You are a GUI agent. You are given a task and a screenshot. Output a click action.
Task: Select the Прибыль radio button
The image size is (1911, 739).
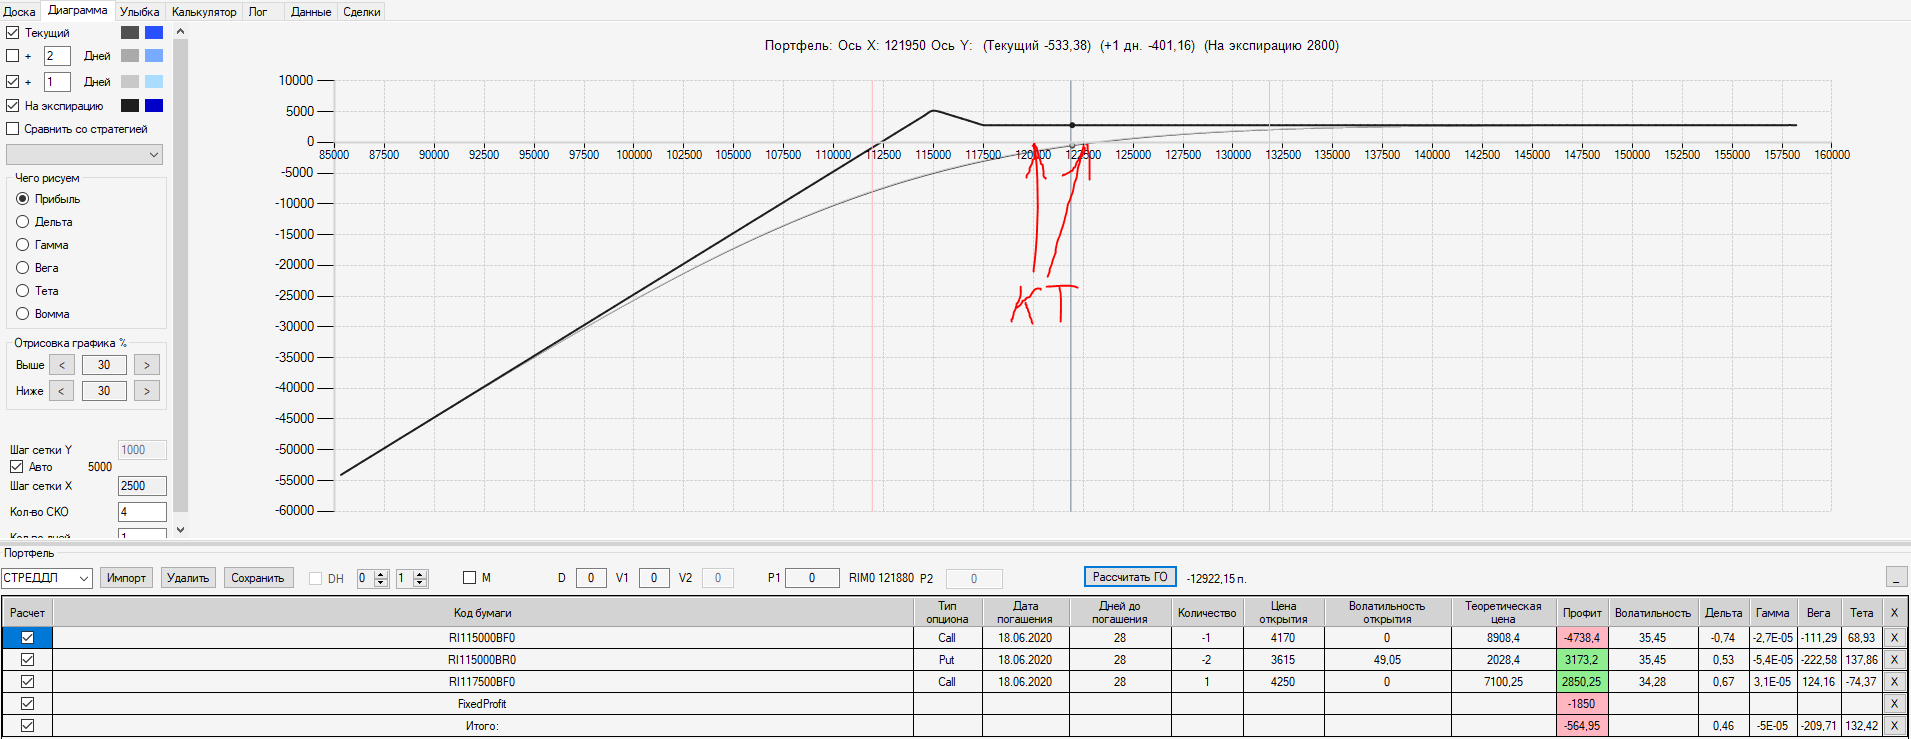click(x=23, y=199)
